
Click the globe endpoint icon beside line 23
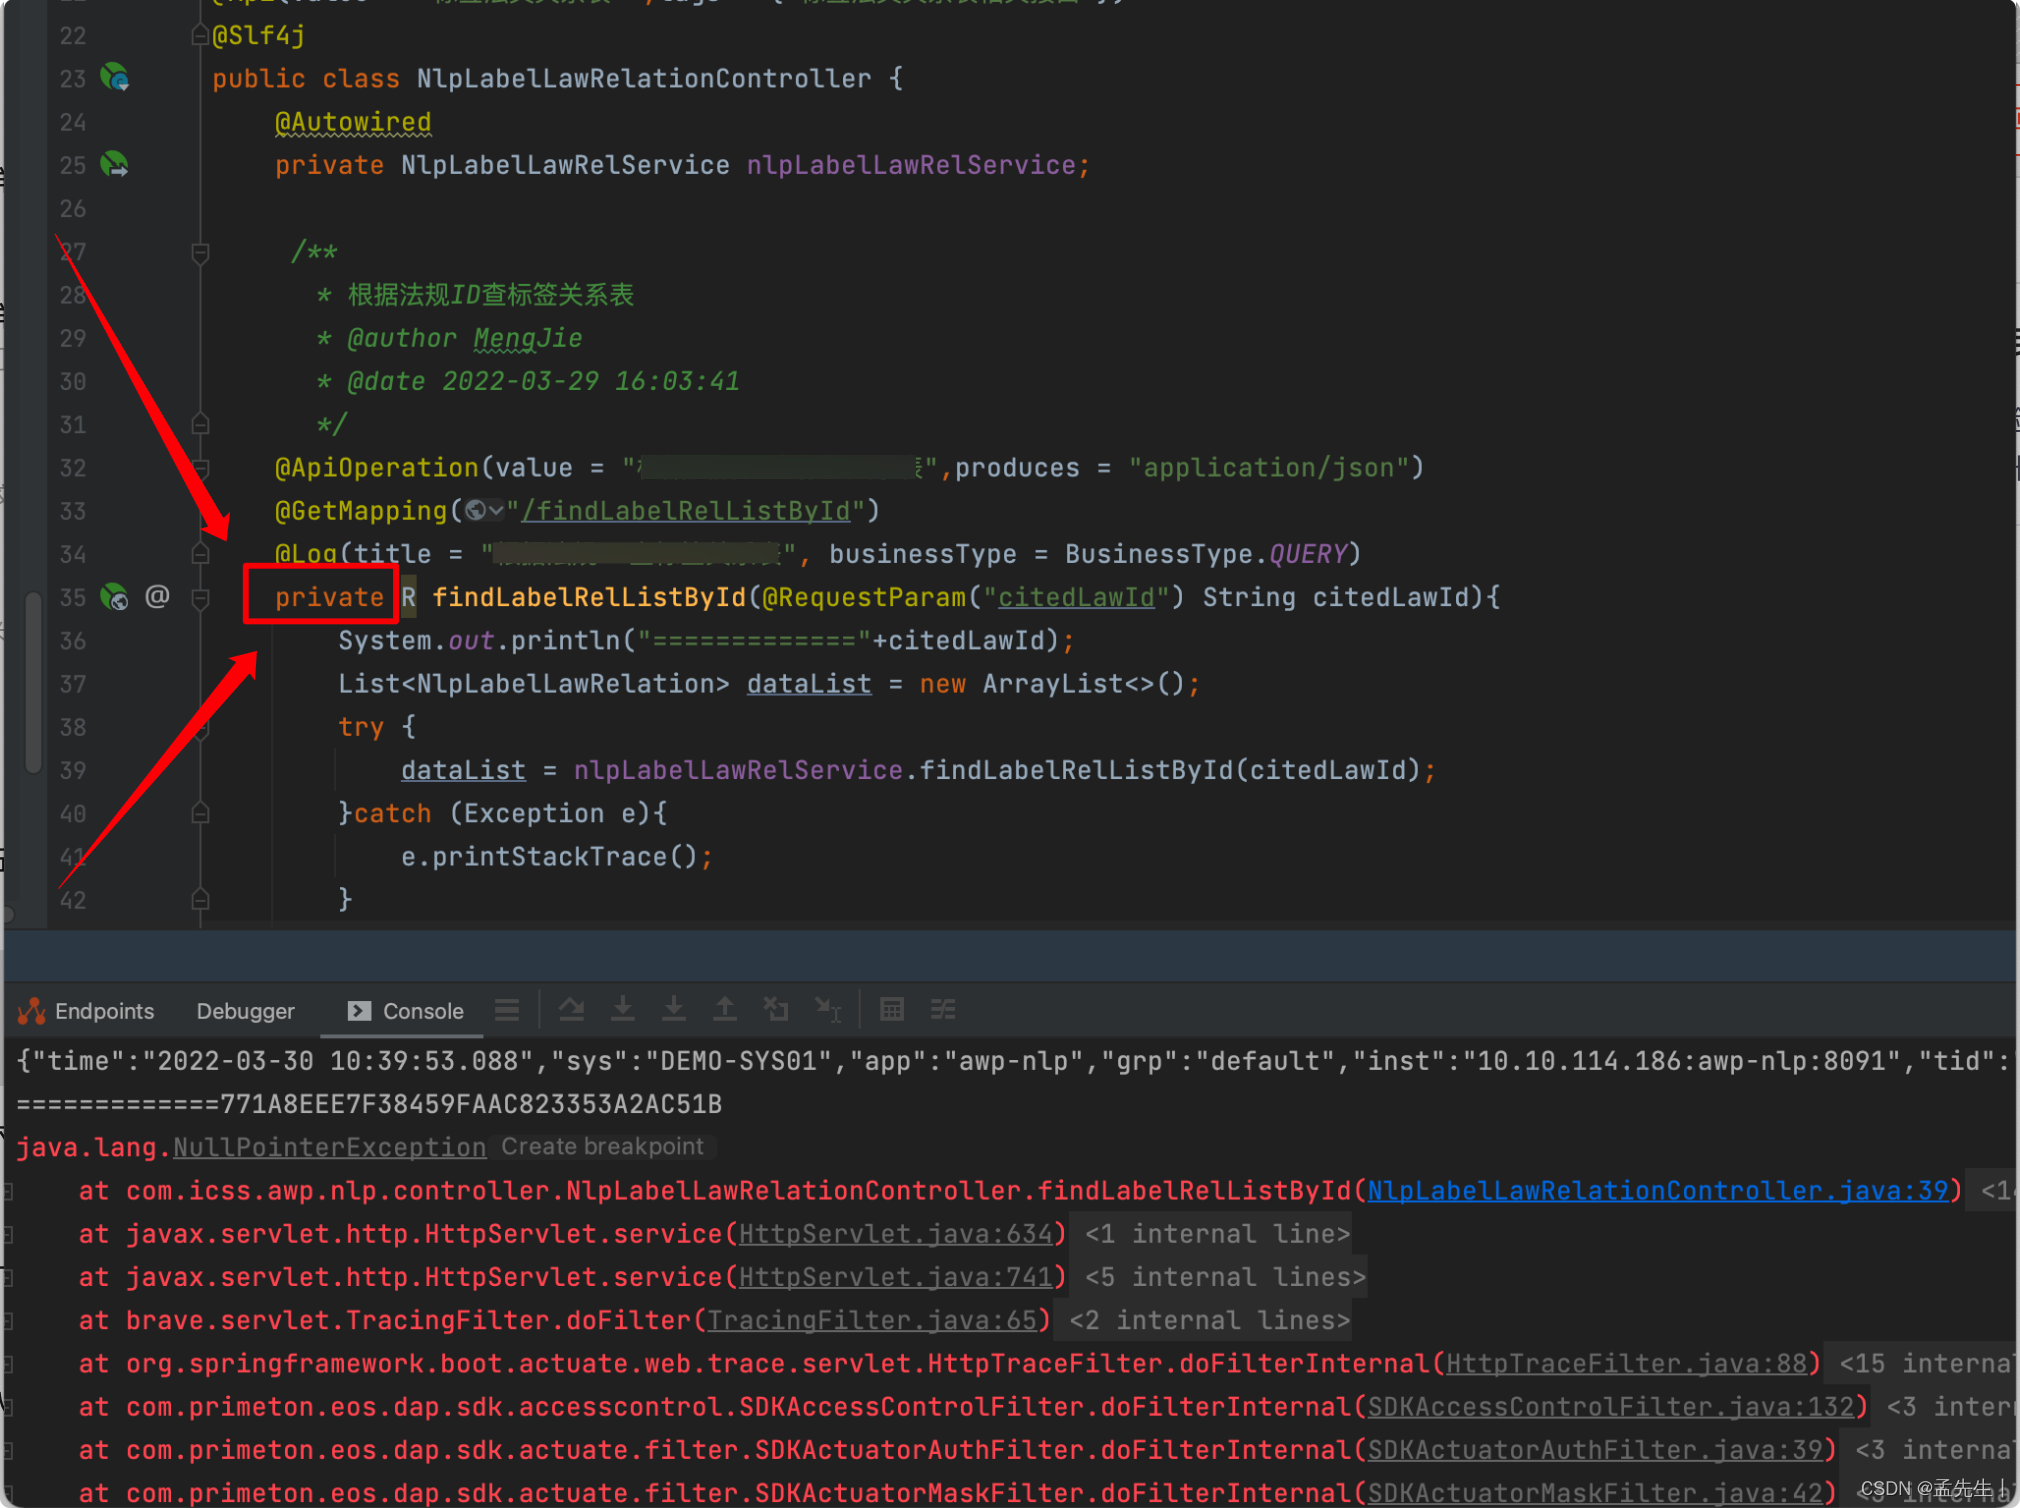[114, 77]
